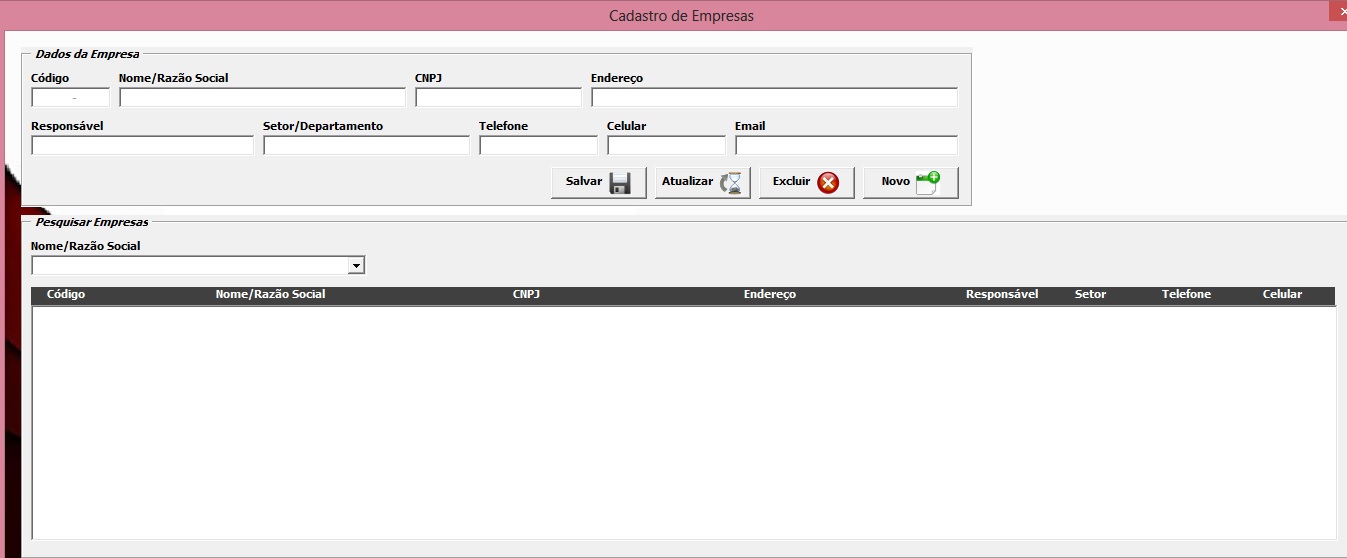Click the CNPJ input field
Viewport: 1347px width, 558px height.
(498, 97)
